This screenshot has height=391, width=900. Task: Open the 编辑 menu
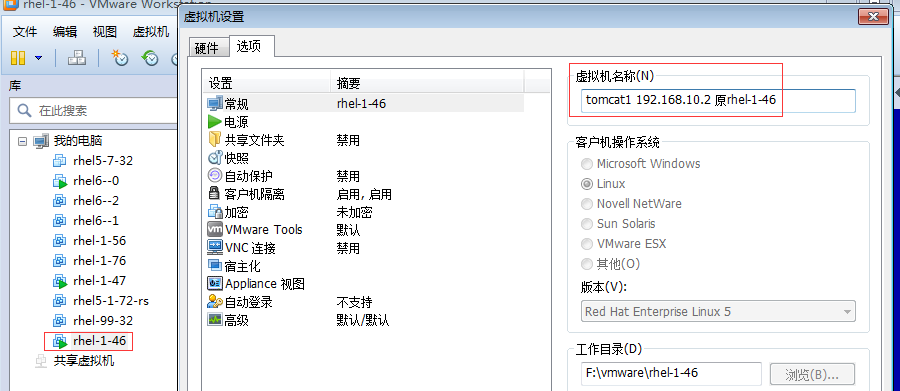[x=64, y=32]
